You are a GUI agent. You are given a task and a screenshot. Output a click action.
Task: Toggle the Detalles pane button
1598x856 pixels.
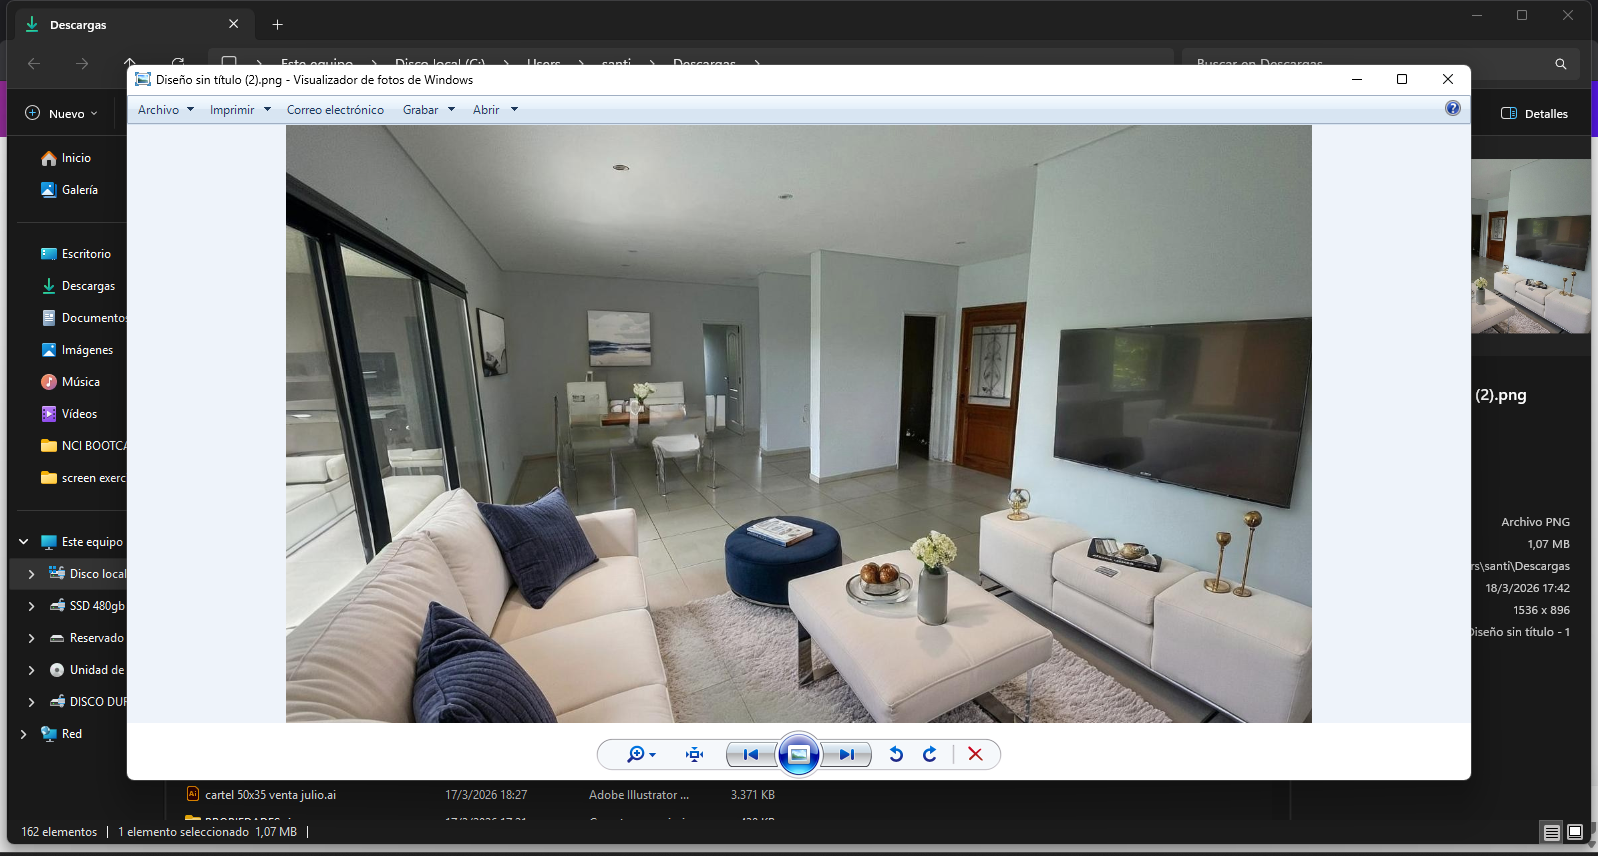pyautogui.click(x=1534, y=114)
